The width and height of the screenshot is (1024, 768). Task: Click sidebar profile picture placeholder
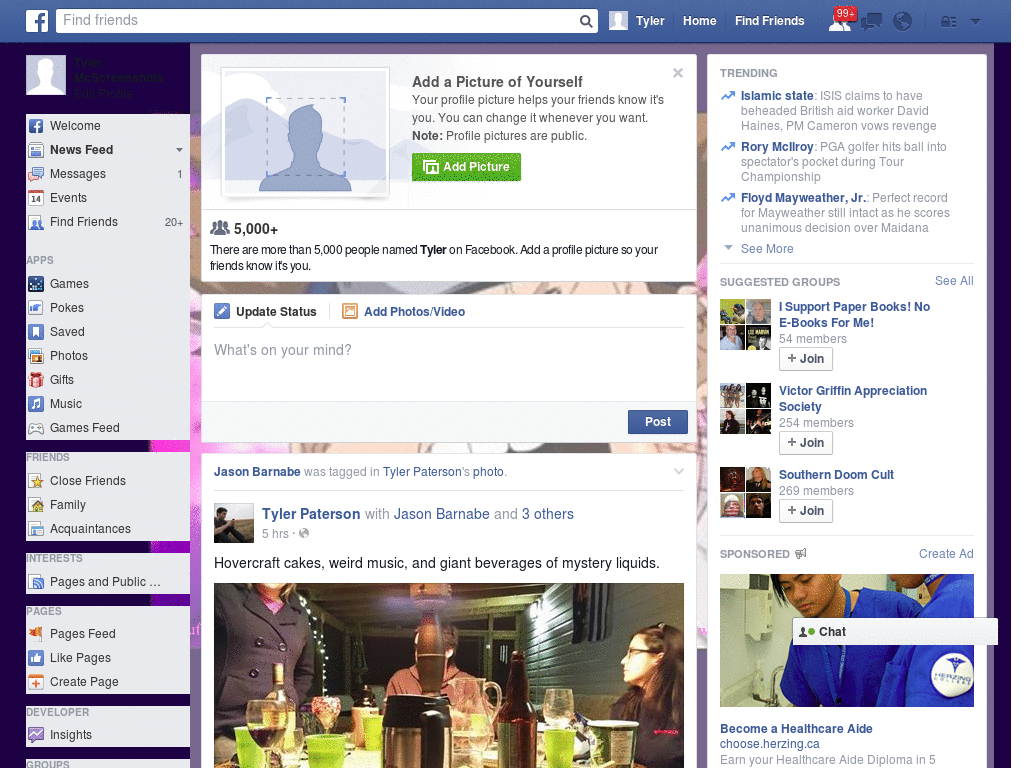coord(46,75)
